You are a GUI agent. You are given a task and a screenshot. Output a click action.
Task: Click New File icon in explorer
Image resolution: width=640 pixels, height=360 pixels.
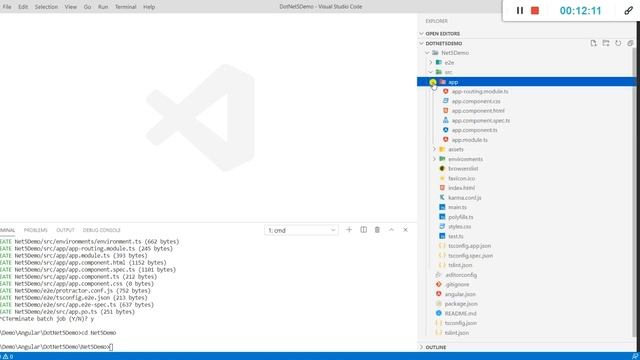[593, 43]
